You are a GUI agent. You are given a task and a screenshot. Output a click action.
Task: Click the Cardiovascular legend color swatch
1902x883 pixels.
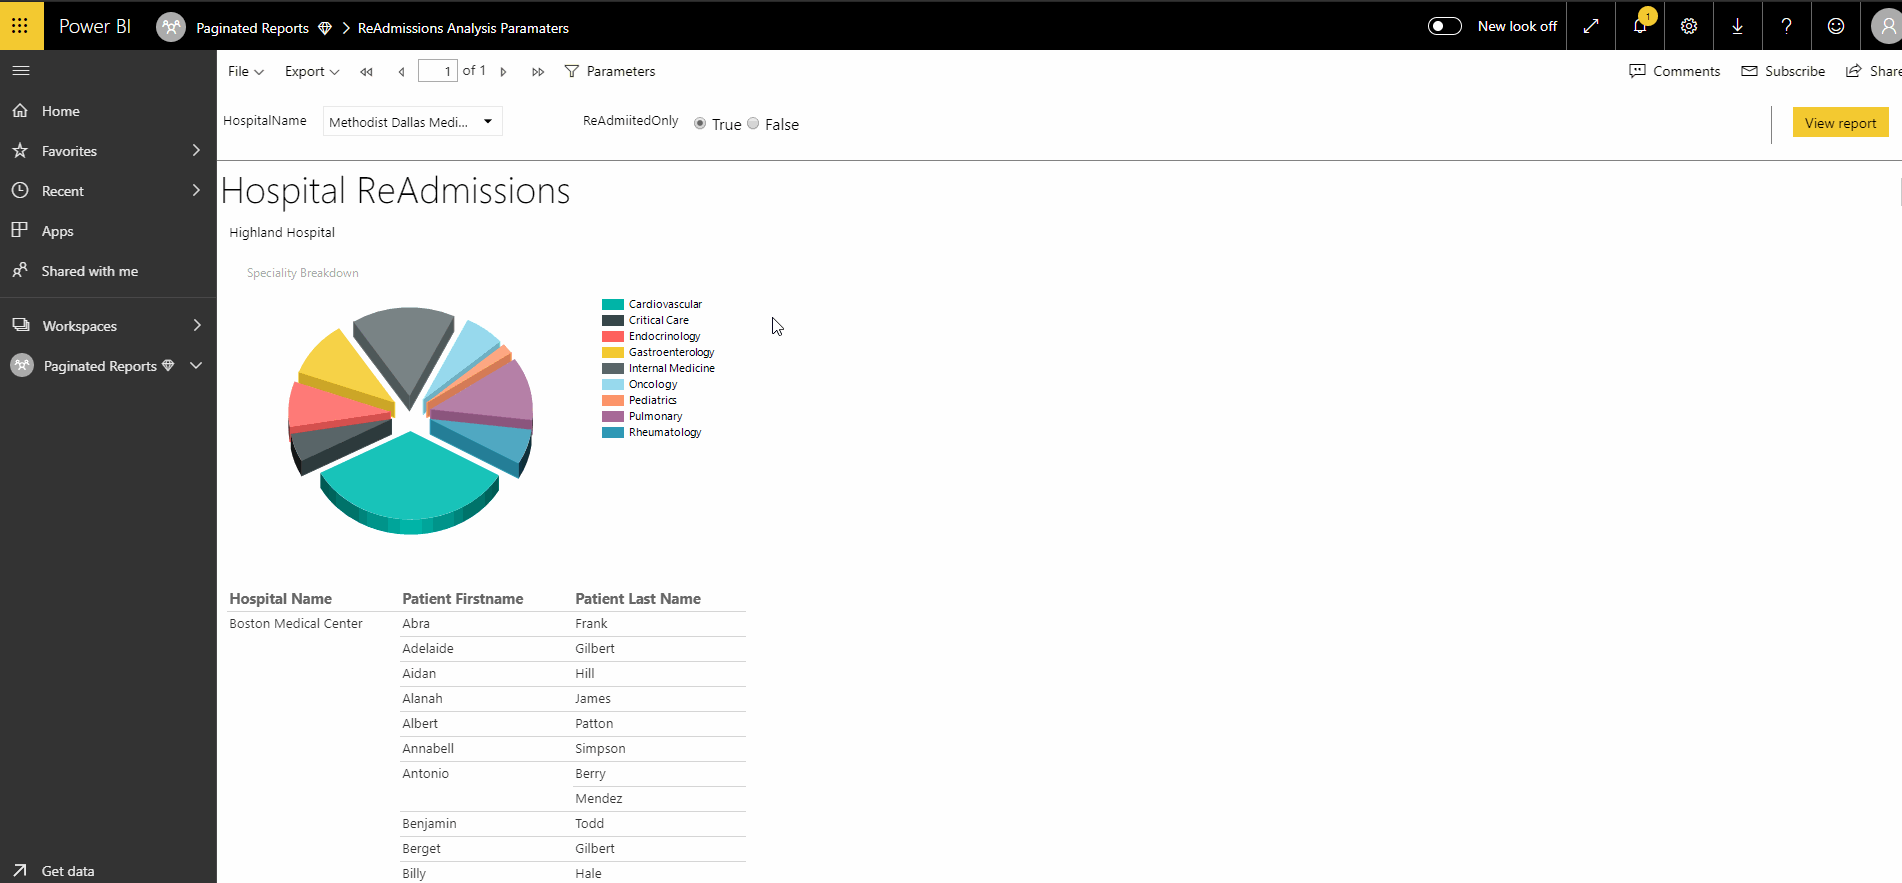click(613, 305)
